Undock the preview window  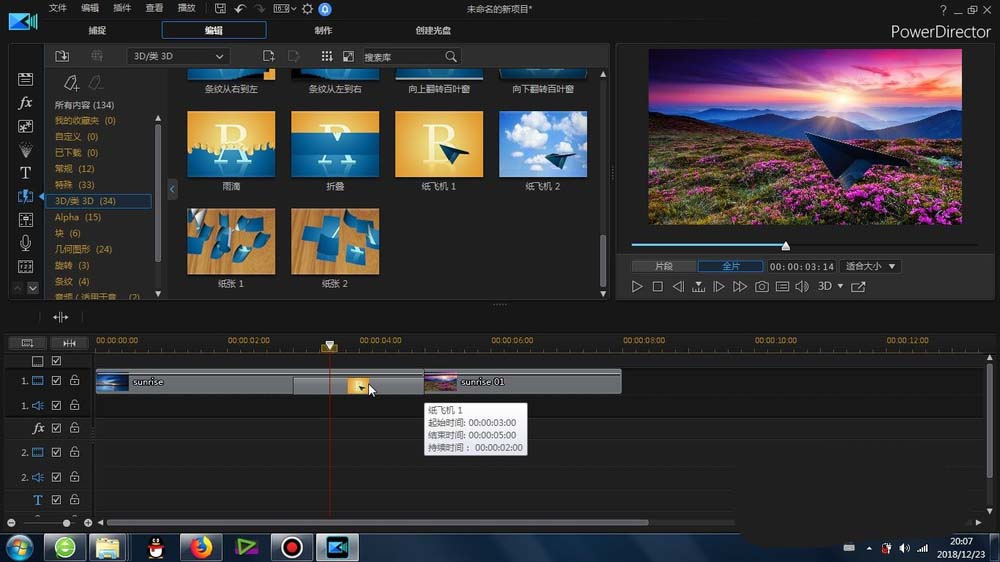(x=858, y=287)
